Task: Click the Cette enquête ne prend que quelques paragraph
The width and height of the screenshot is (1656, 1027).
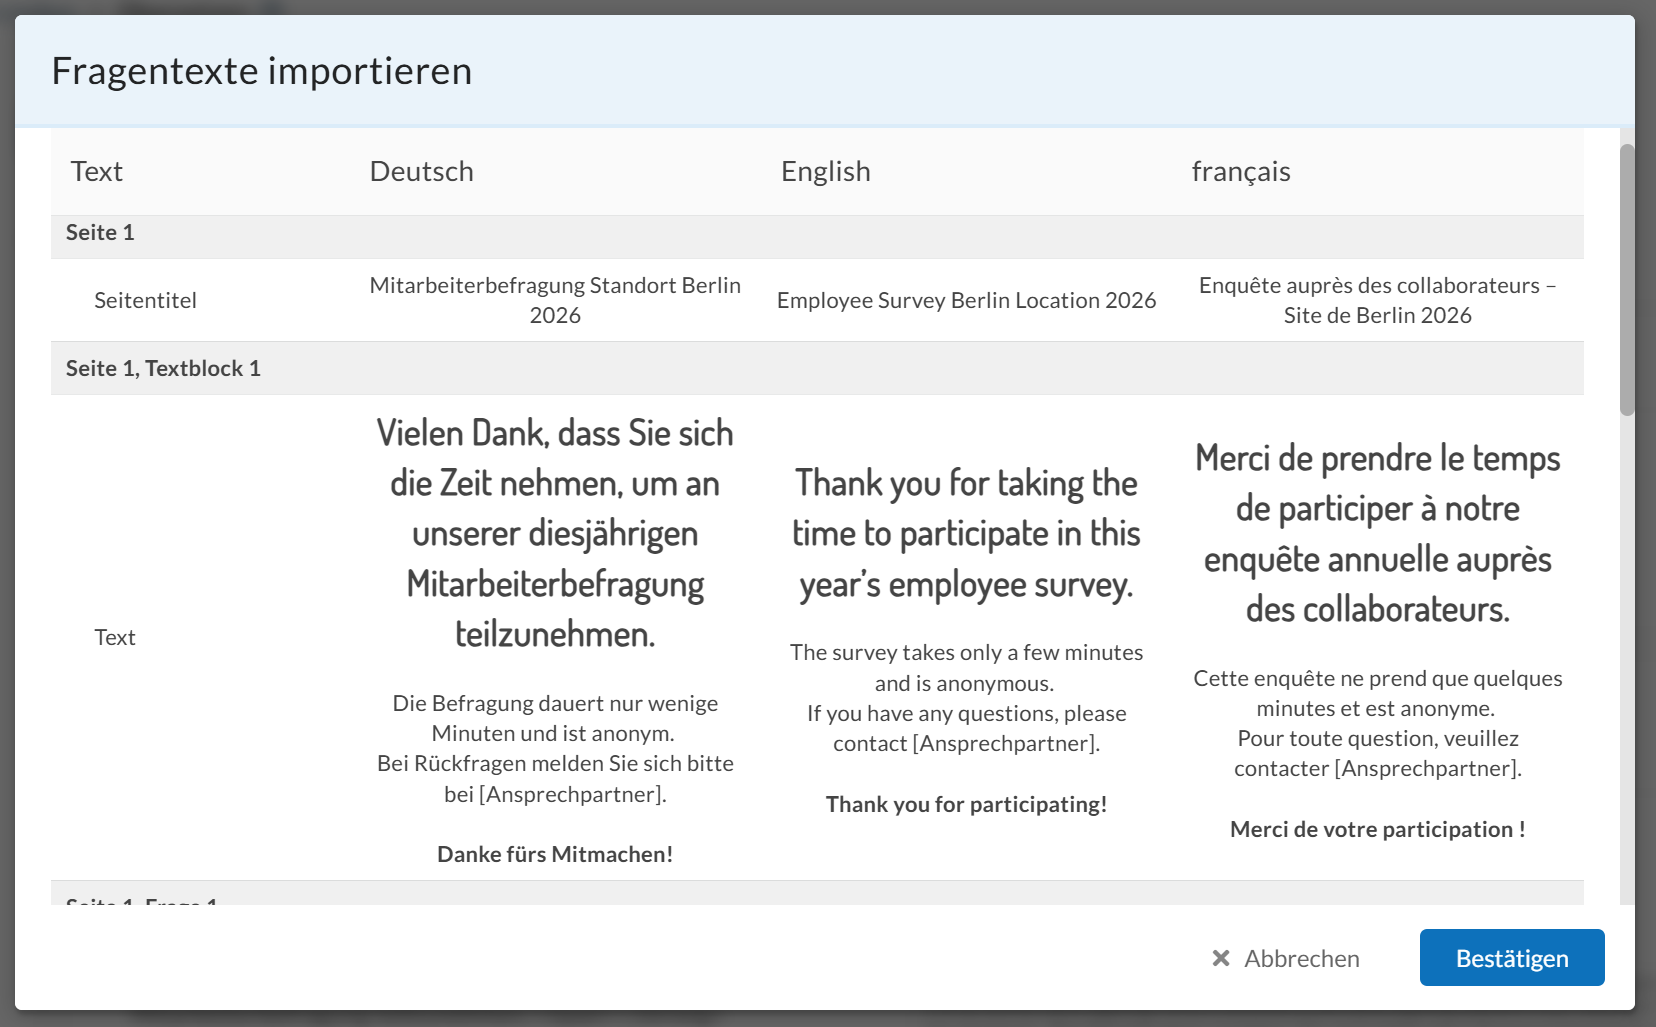Action: click(x=1378, y=723)
